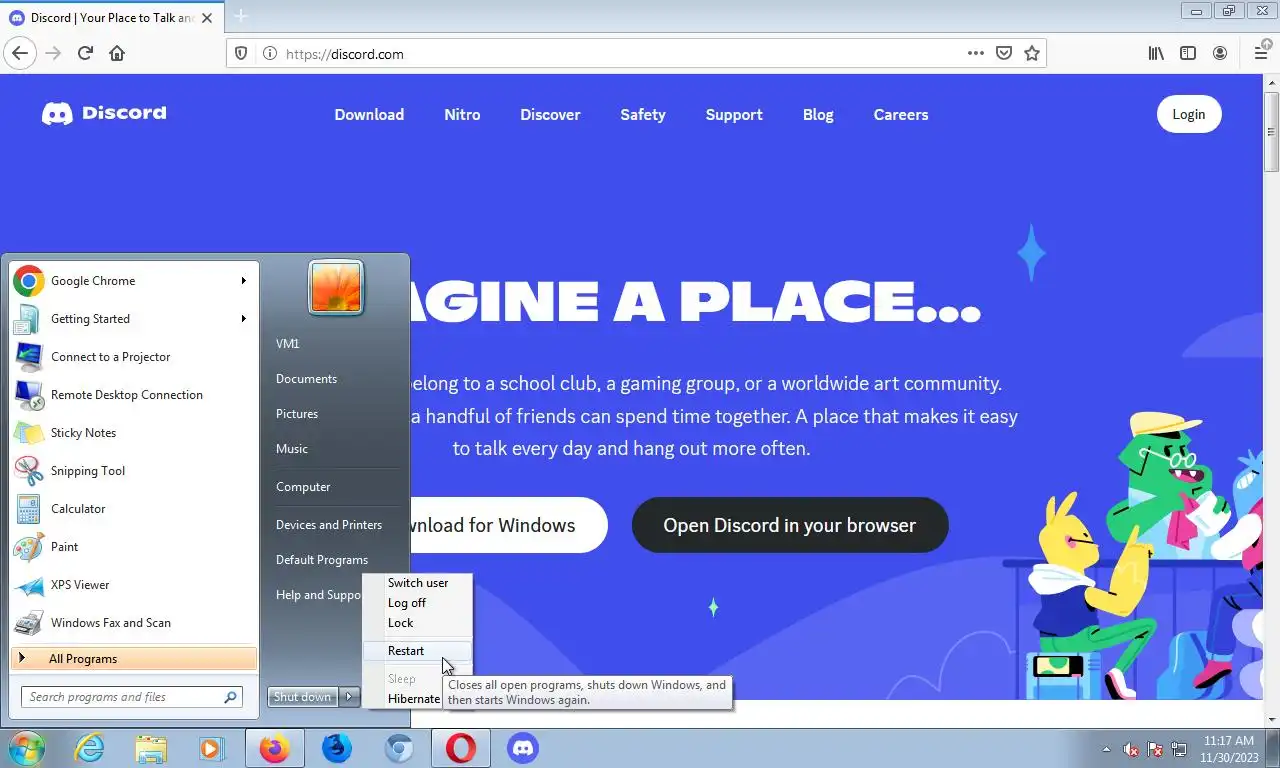The image size is (1280, 768).
Task: Open Documents from Start menu
Action: 306,379
